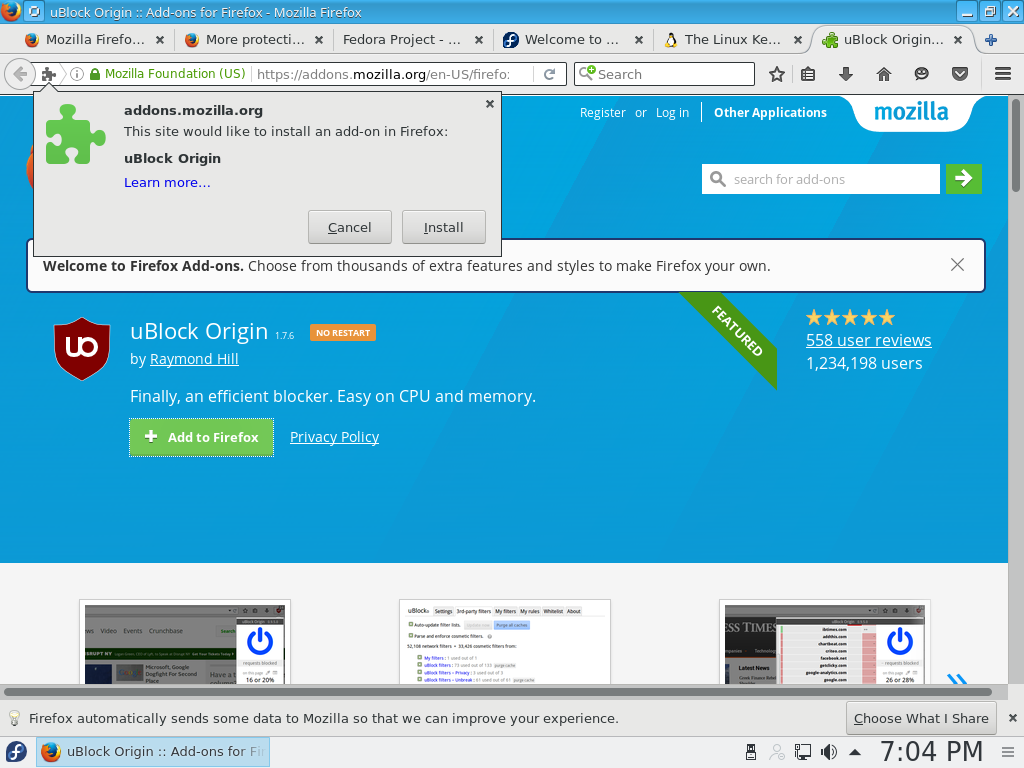Read the 558 user reviews

[869, 340]
